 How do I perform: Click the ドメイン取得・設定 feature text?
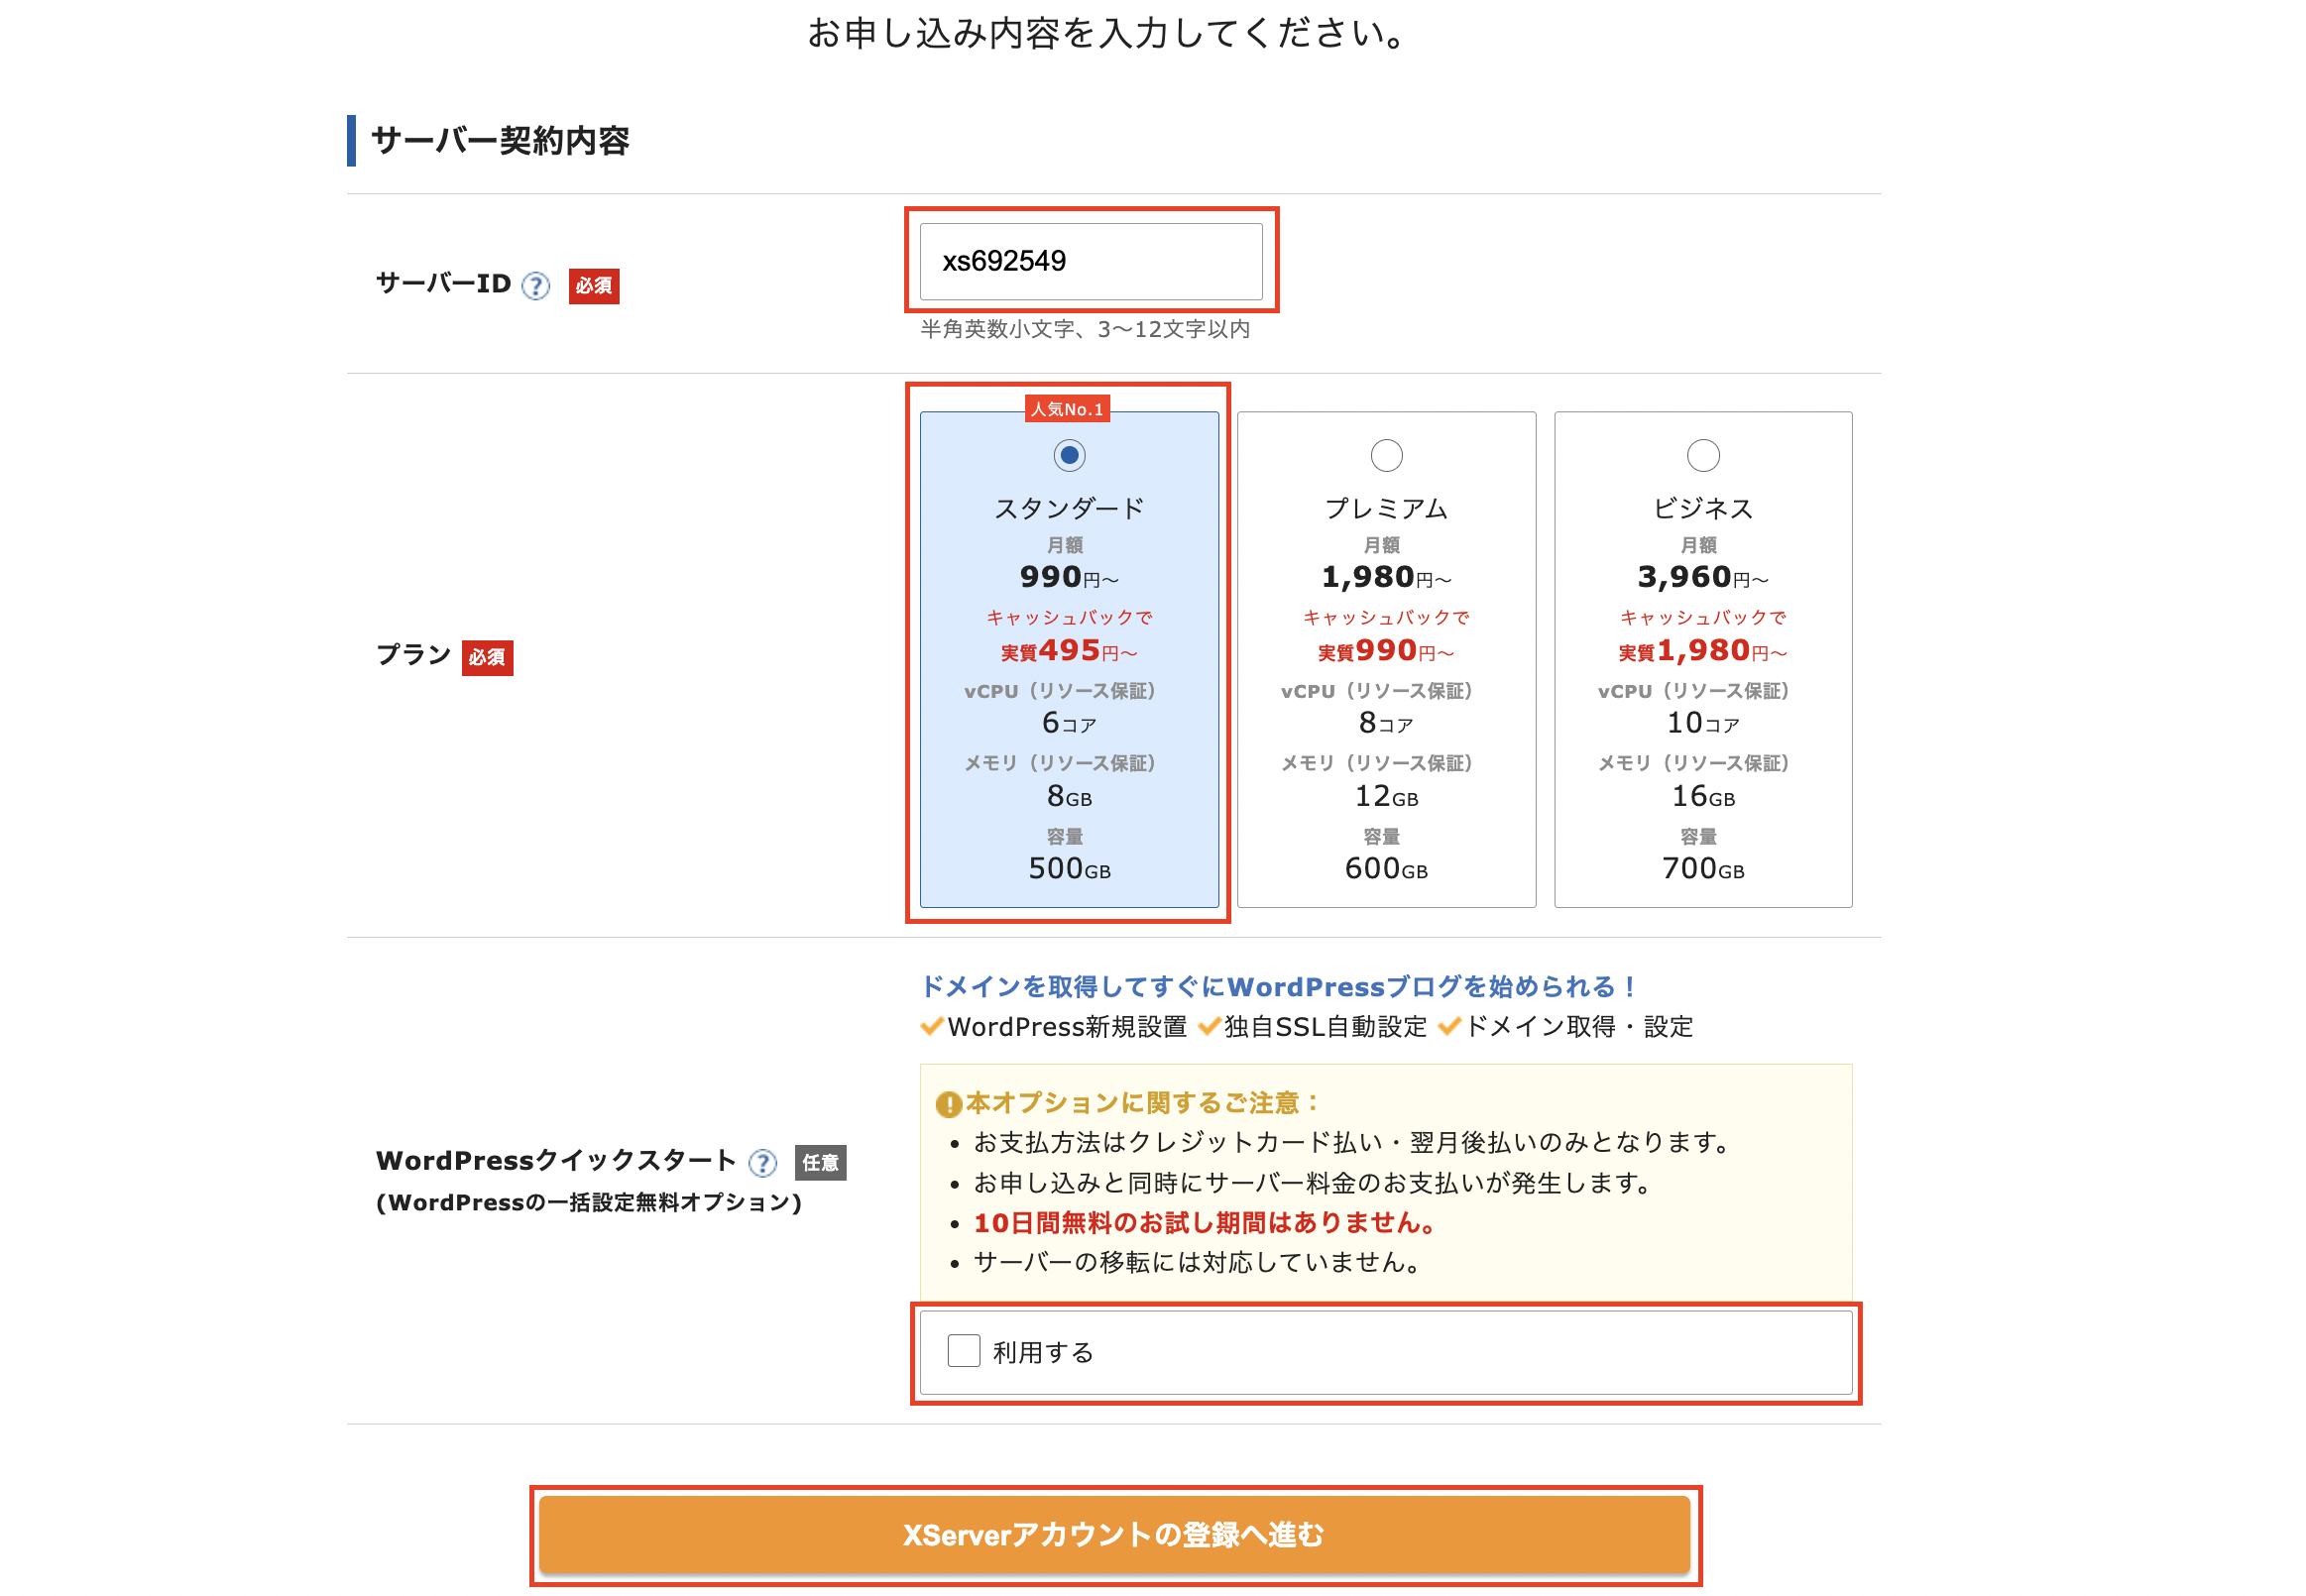(x=1579, y=1028)
